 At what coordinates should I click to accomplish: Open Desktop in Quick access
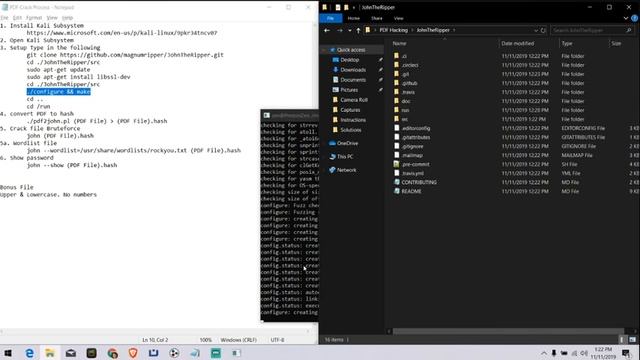tap(349, 60)
